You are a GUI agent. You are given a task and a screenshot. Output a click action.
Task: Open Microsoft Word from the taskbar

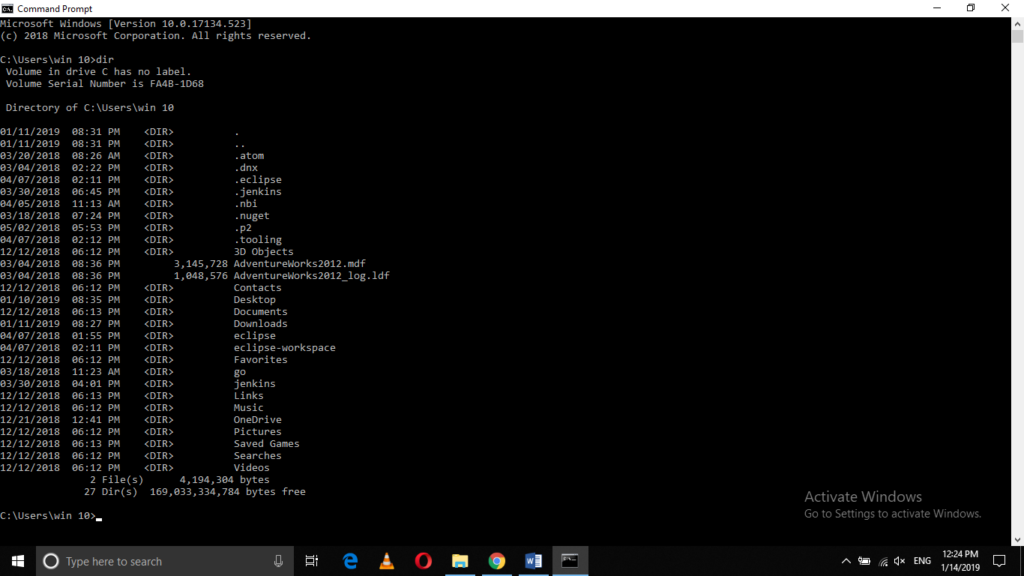533,561
